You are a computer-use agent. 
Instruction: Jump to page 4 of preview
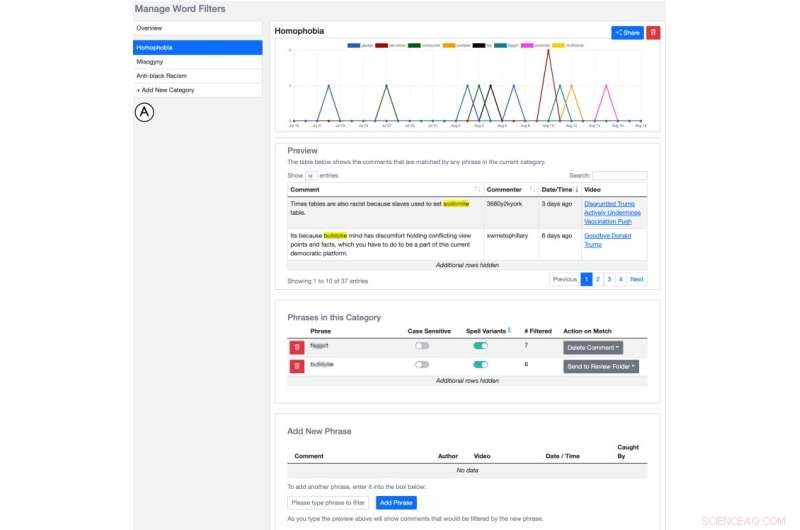point(621,280)
